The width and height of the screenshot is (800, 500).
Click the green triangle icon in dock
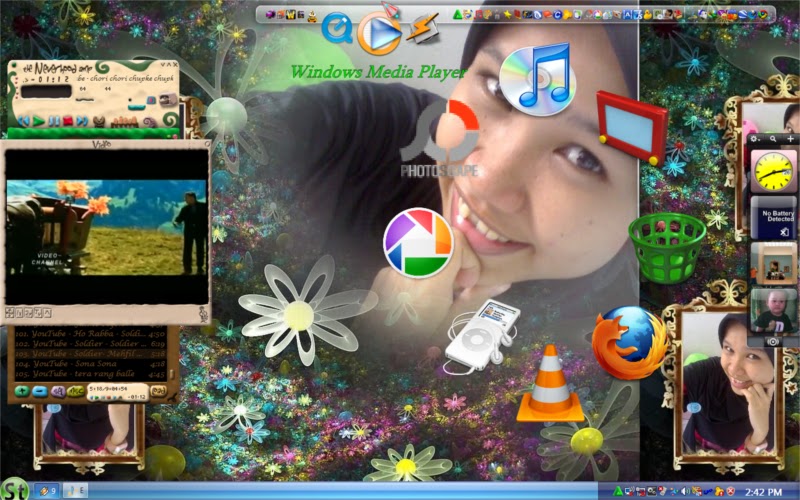coord(457,15)
